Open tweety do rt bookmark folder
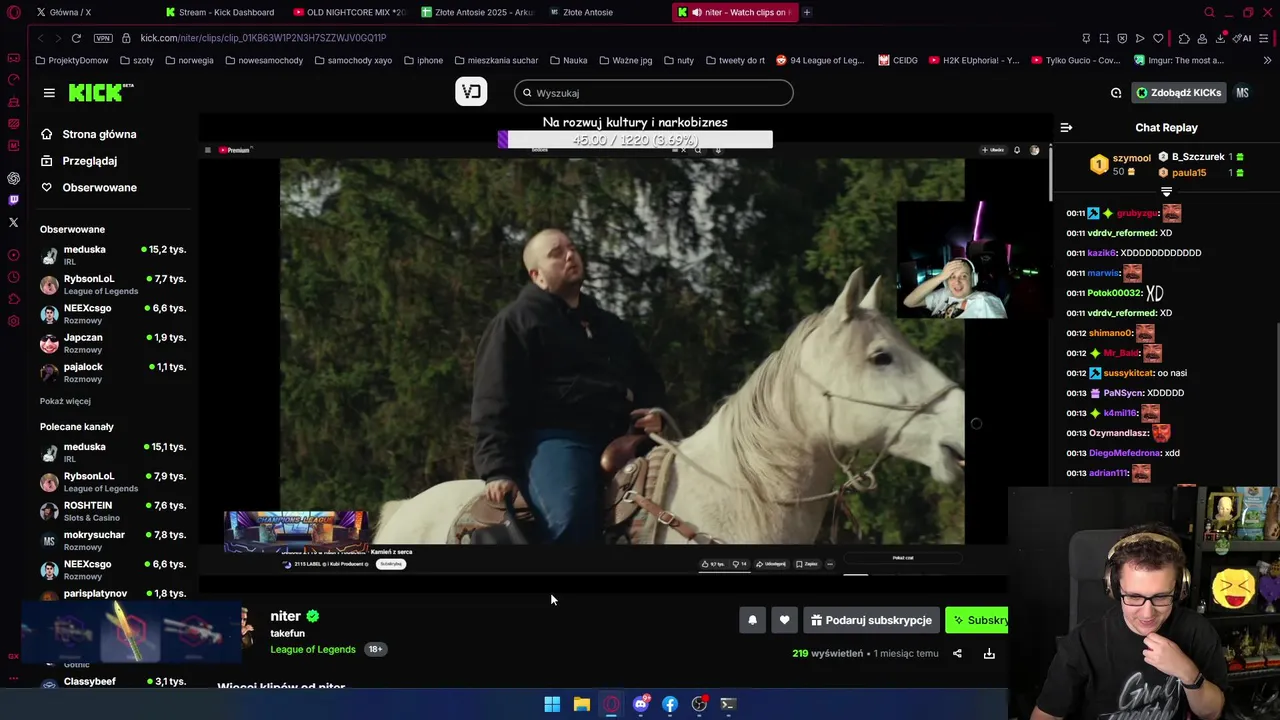1280x720 pixels. click(735, 60)
